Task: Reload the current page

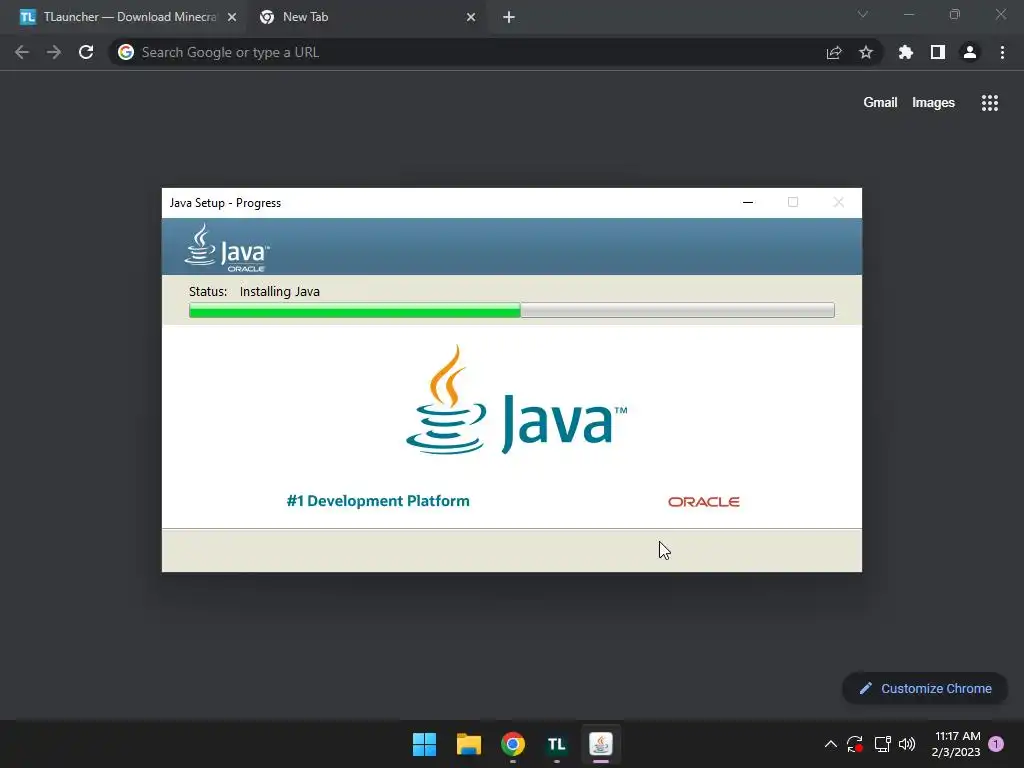Action: pyautogui.click(x=86, y=52)
